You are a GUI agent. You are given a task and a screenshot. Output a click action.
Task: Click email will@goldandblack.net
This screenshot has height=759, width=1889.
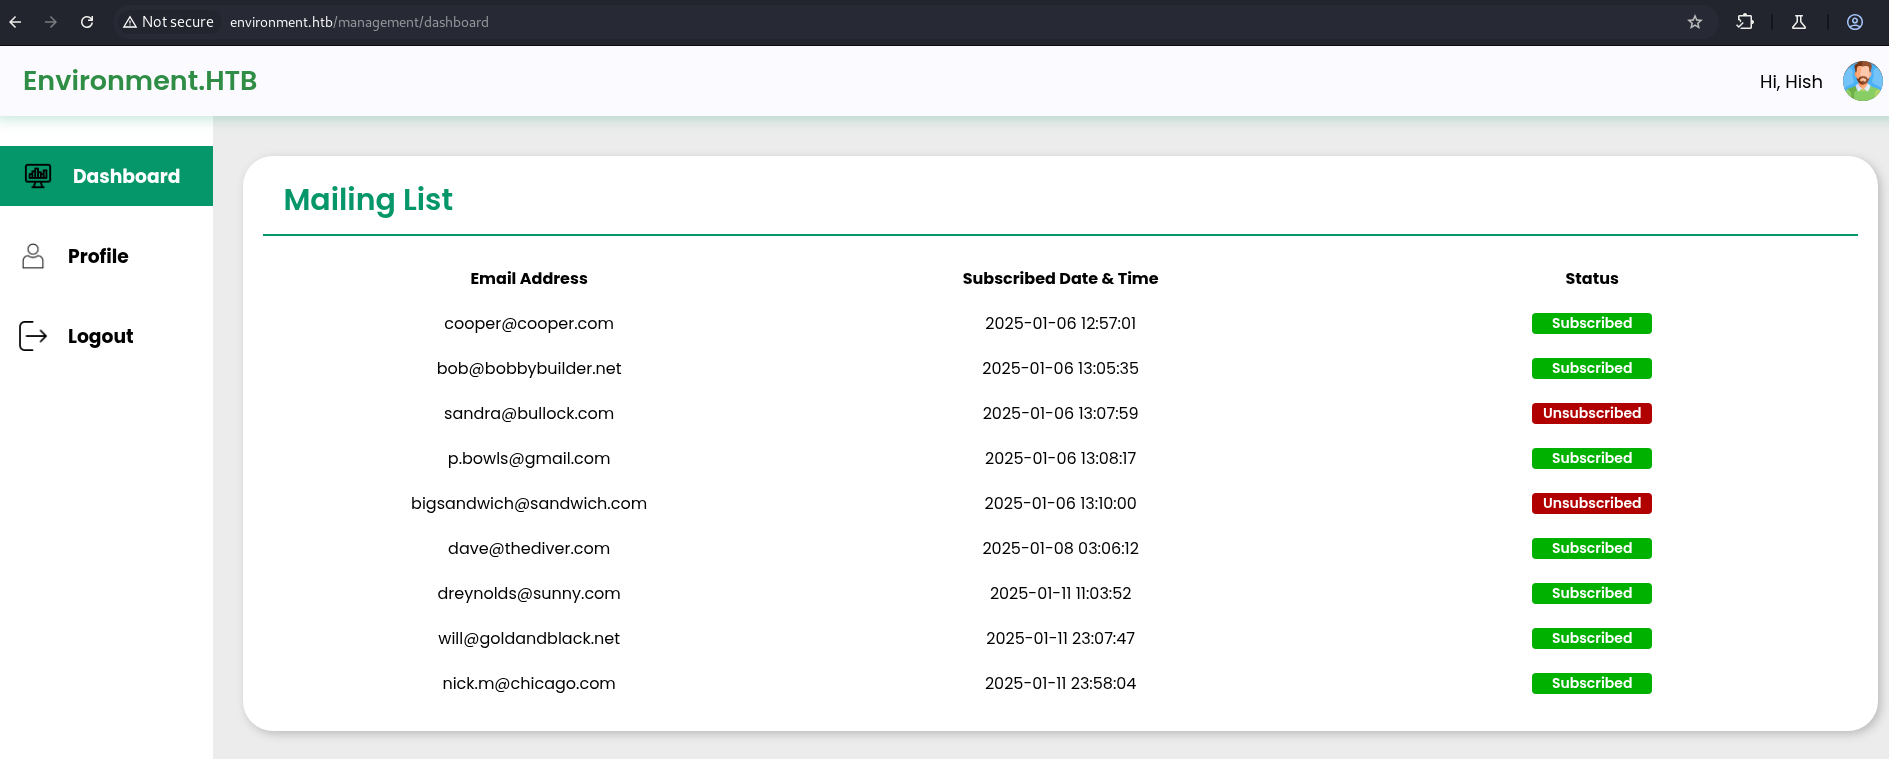[529, 639]
